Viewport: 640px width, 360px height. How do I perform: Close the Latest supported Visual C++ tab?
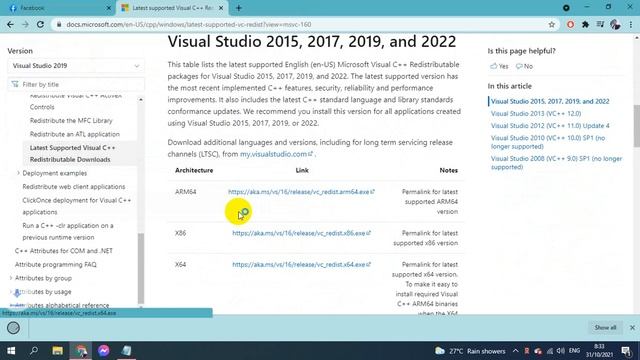pyautogui.click(x=221, y=8)
